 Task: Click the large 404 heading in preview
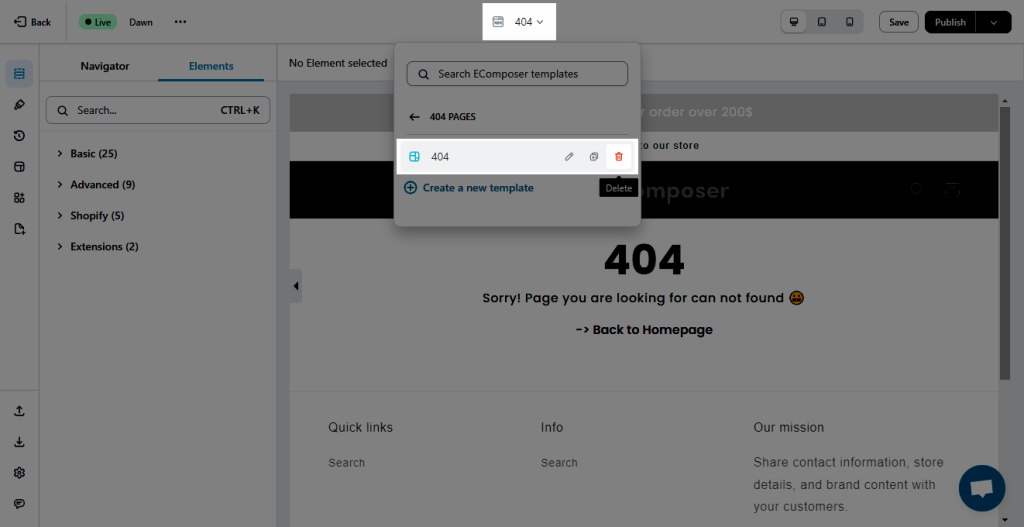(x=644, y=261)
